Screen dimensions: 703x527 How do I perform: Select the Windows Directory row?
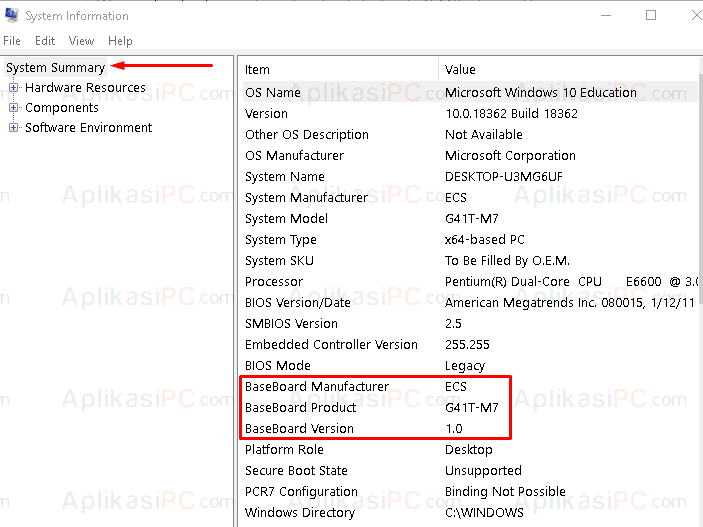click(x=470, y=513)
